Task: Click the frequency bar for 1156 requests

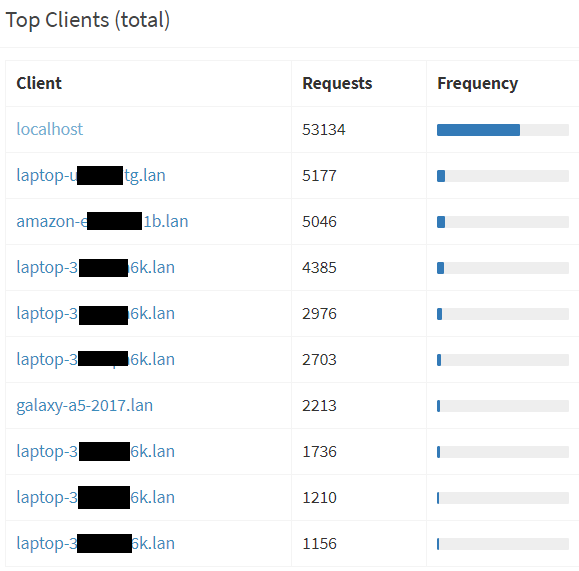Action: [503, 544]
